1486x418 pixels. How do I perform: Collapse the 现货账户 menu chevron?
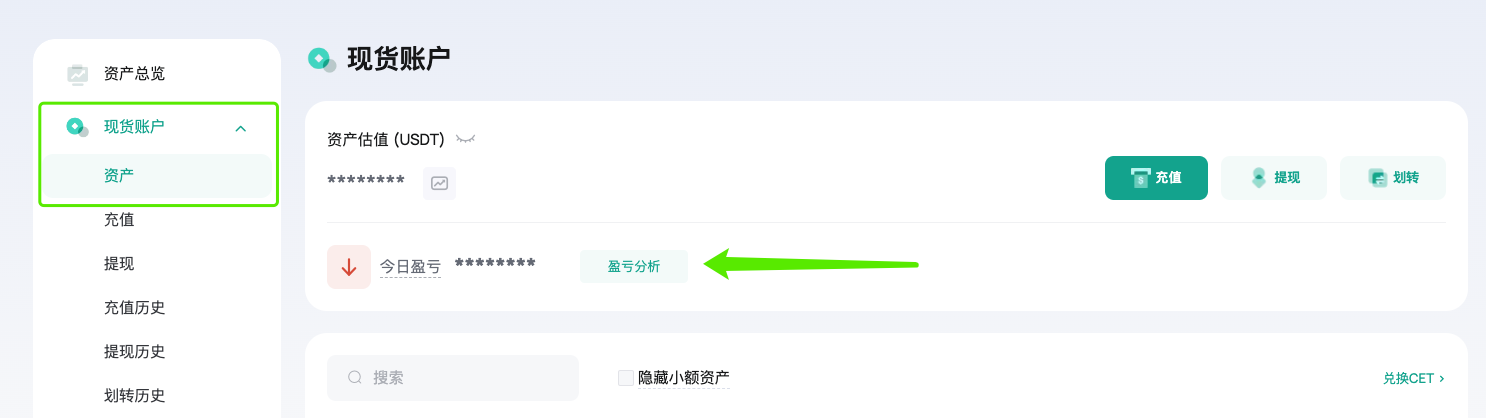(x=240, y=128)
